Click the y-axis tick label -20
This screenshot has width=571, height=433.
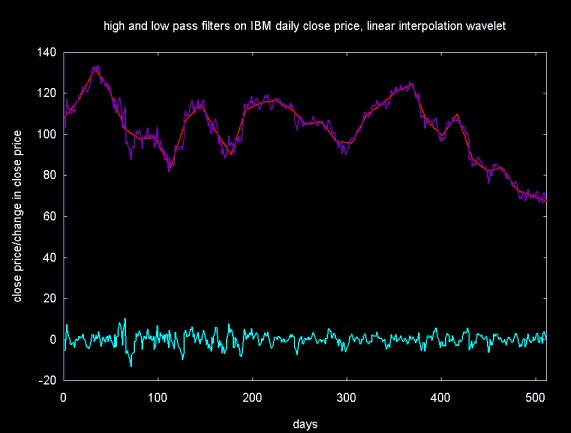pyautogui.click(x=48, y=381)
